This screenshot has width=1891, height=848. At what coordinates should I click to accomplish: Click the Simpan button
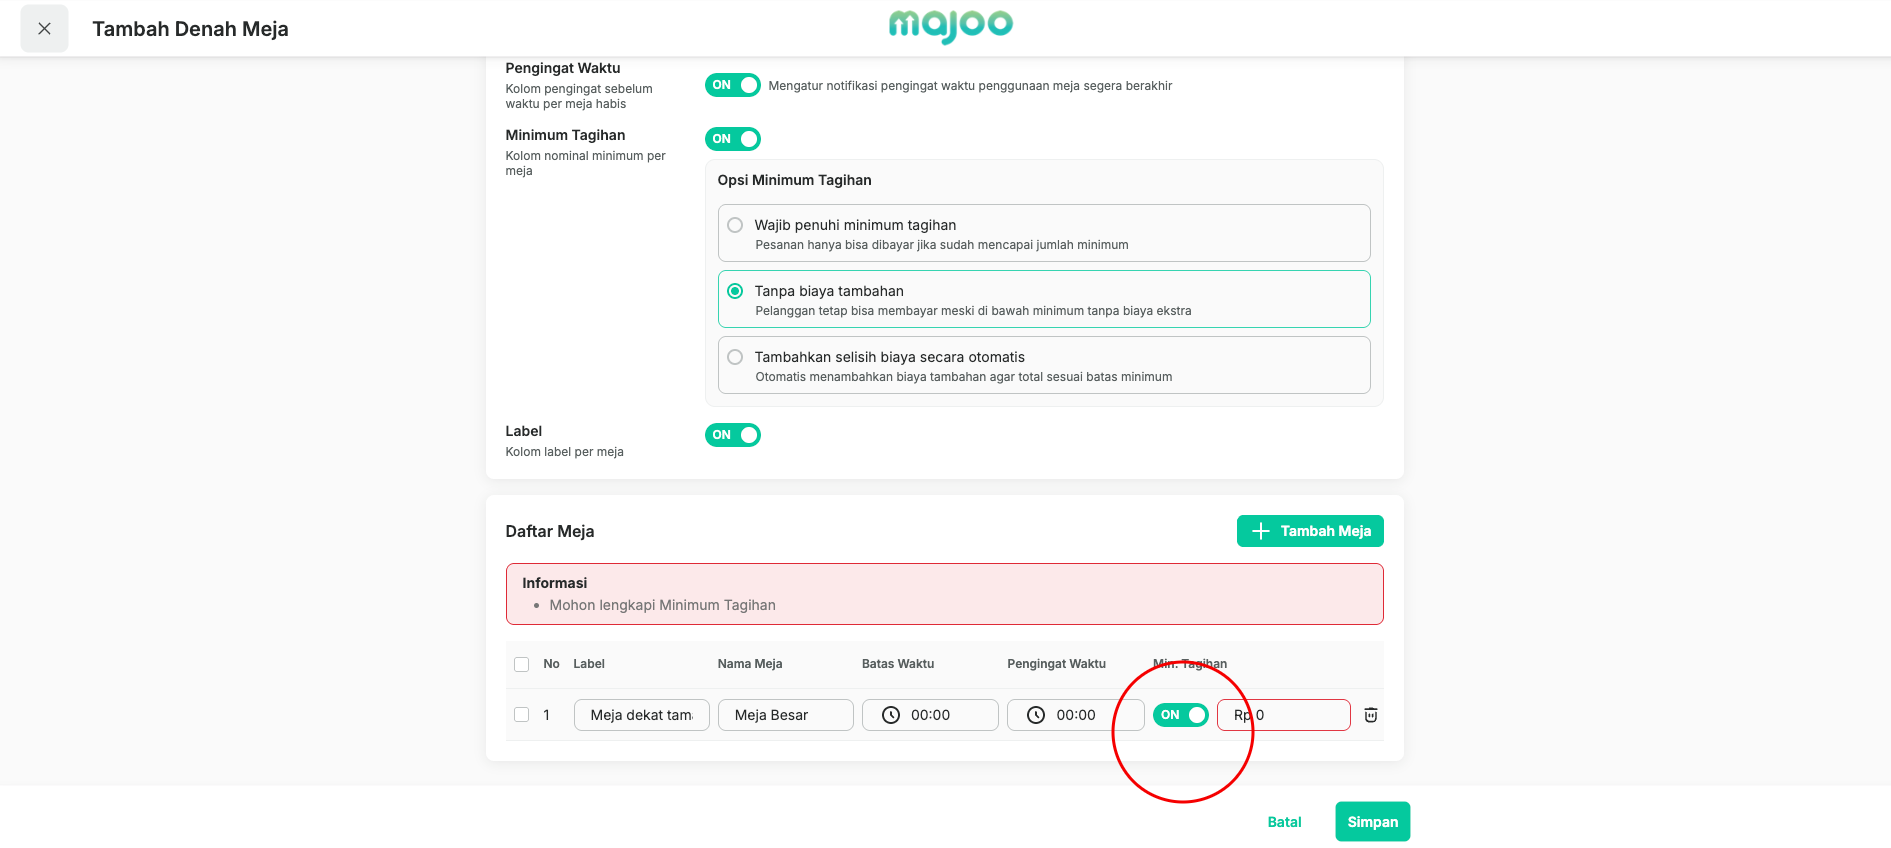click(1372, 822)
